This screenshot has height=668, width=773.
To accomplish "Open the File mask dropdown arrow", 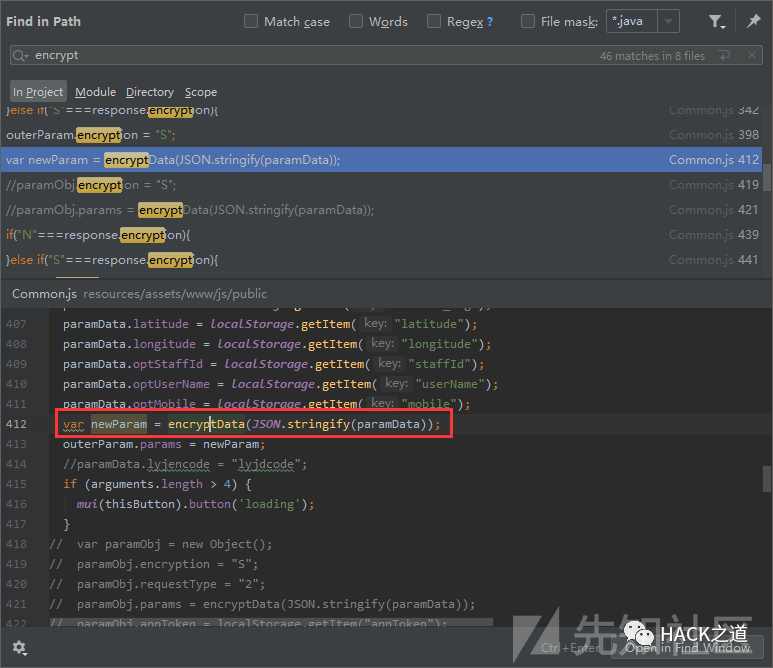I will point(668,21).
